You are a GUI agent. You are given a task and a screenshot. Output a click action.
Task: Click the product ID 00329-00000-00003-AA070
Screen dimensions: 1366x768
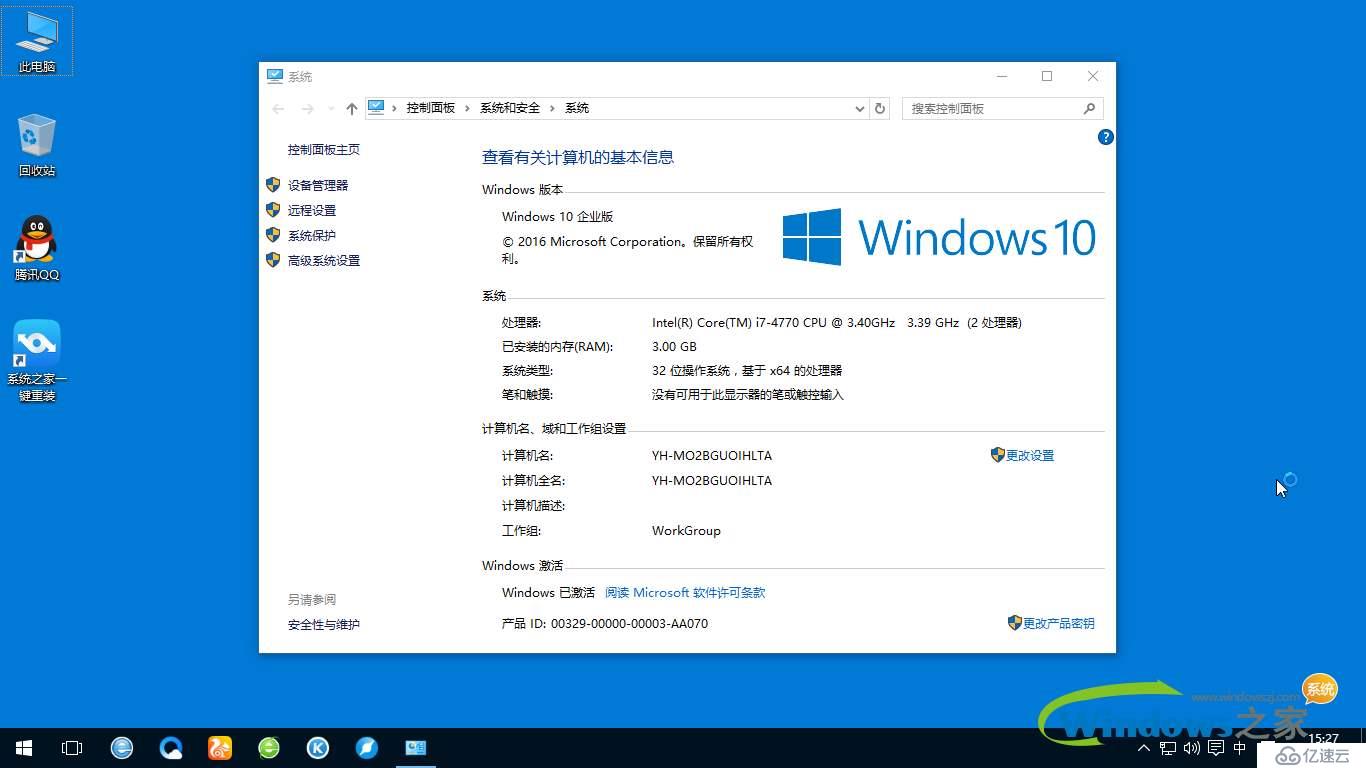629,623
